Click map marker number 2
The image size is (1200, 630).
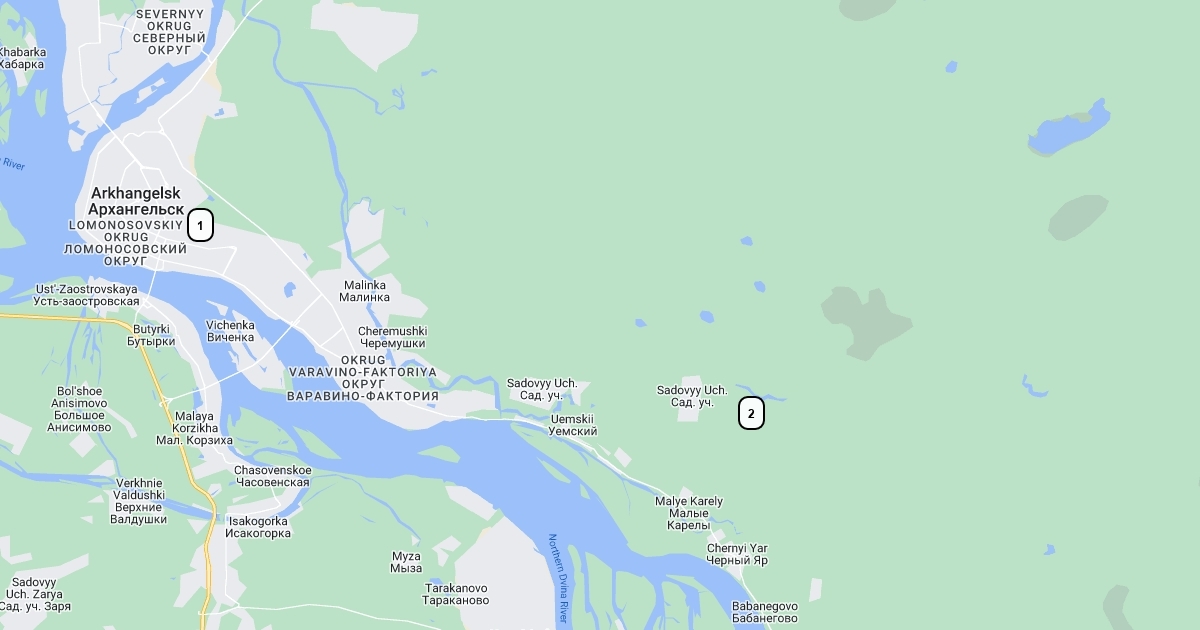(x=751, y=413)
